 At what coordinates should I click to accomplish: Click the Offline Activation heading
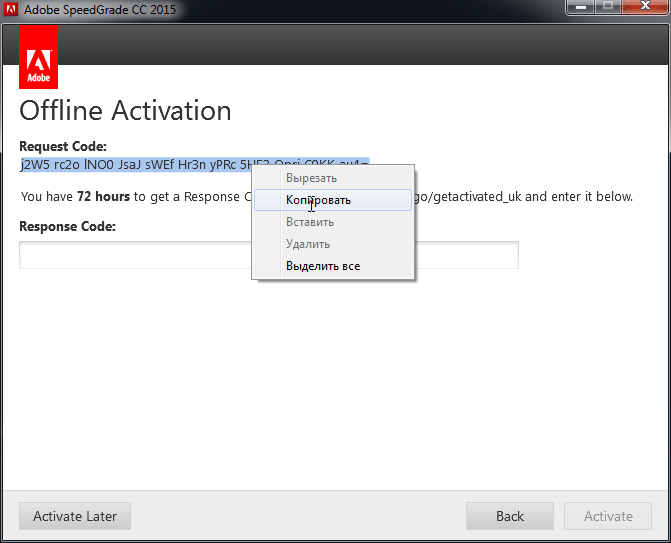(125, 111)
